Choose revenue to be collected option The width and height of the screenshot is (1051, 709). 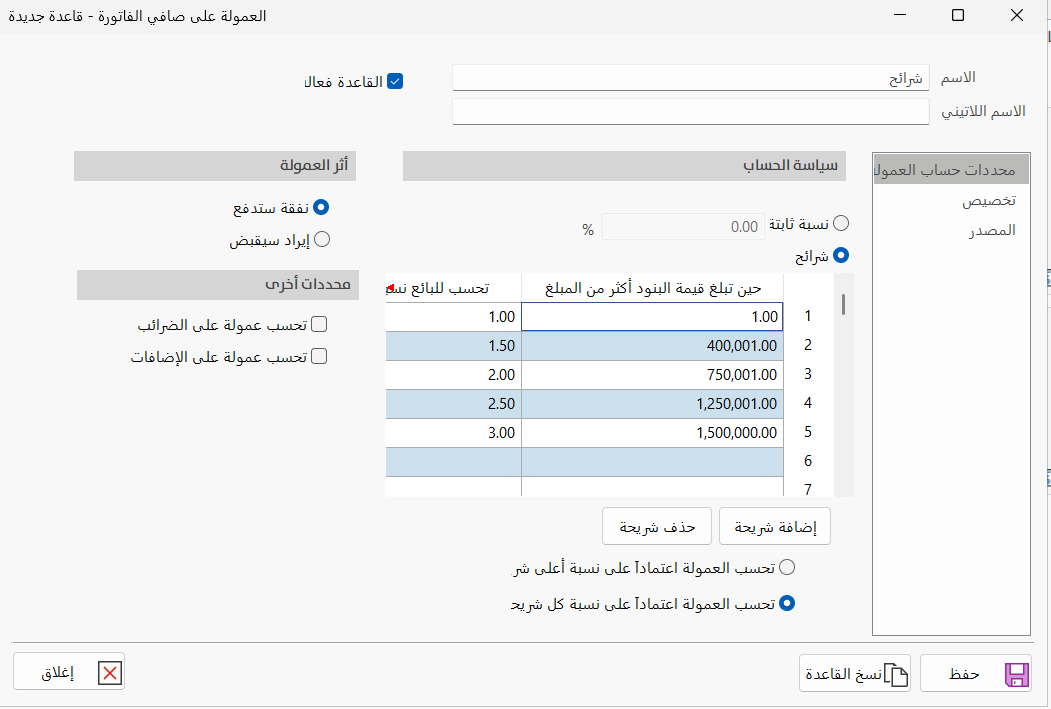[x=322, y=240]
